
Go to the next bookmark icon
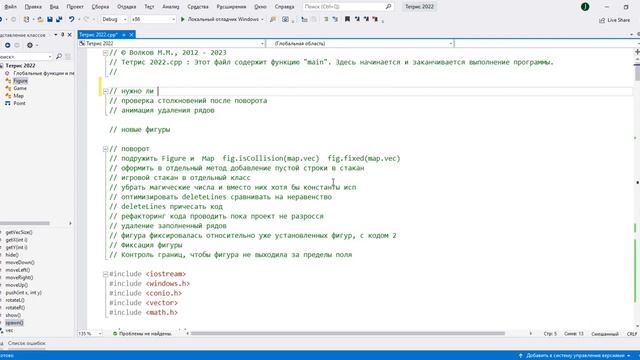[366, 19]
